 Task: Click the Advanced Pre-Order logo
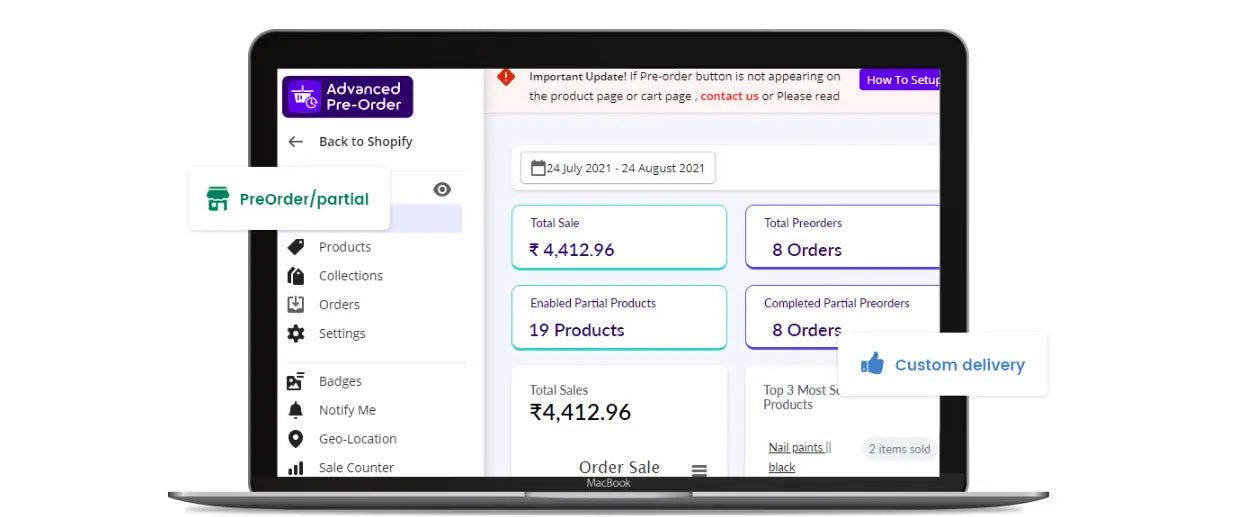[x=347, y=97]
